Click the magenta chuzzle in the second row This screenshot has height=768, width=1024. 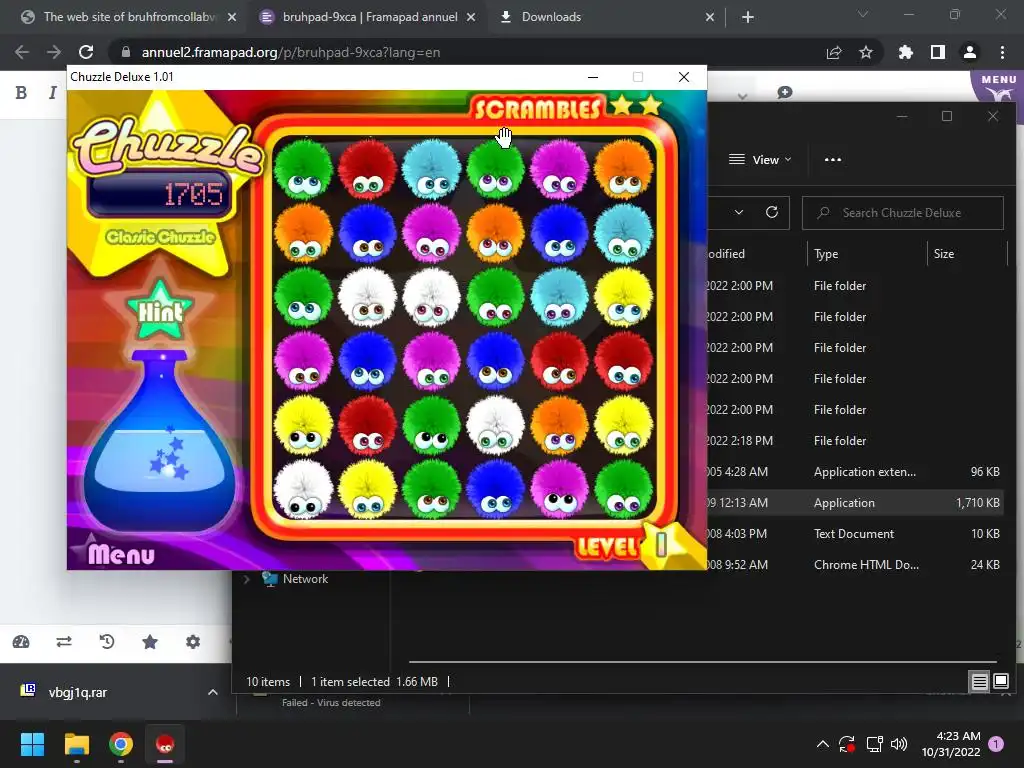coord(431,233)
